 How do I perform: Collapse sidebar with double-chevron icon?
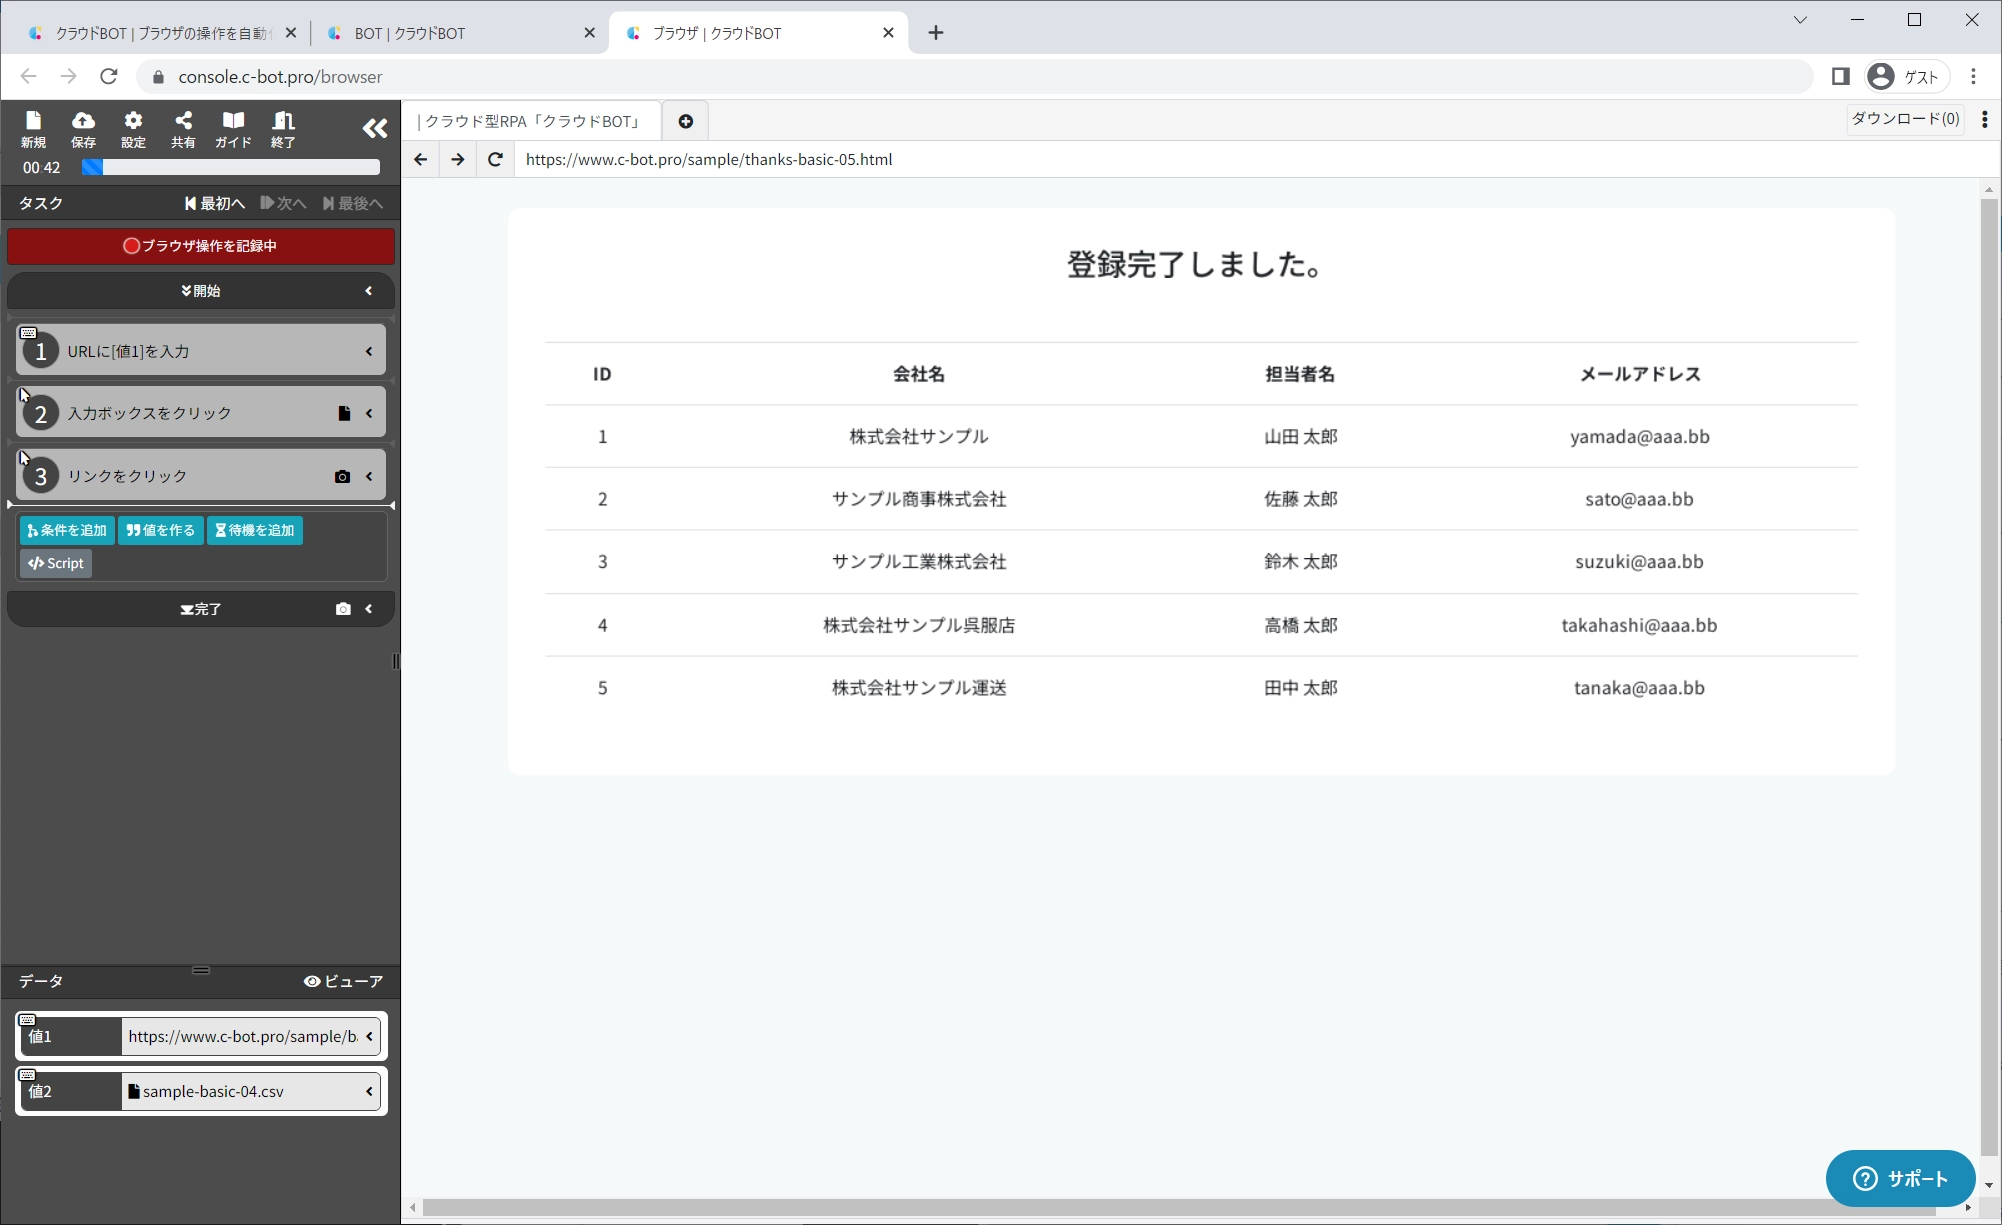click(374, 128)
